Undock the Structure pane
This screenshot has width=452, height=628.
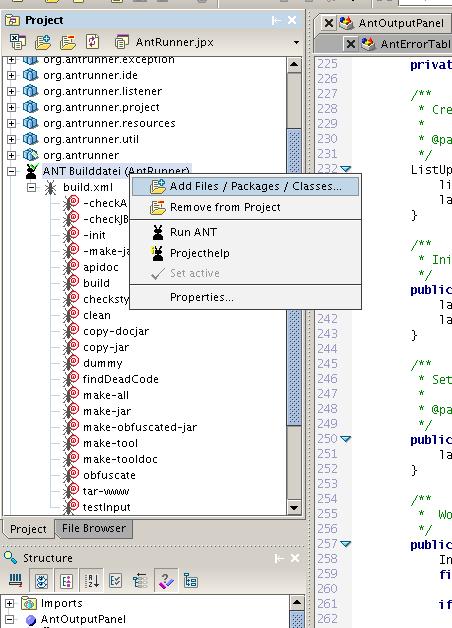tap(279, 558)
